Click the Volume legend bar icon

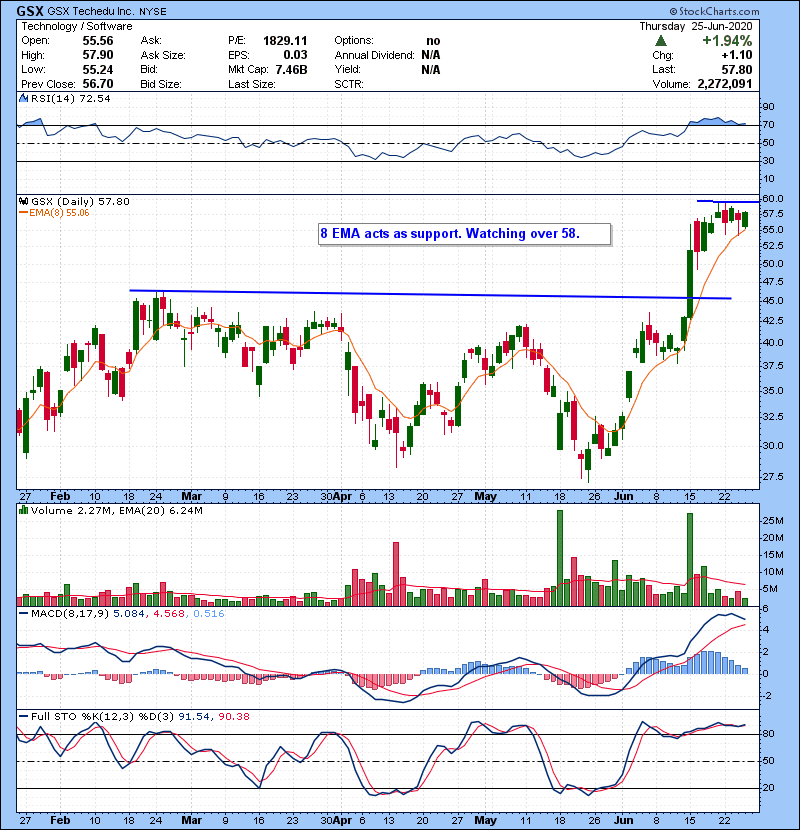23,510
